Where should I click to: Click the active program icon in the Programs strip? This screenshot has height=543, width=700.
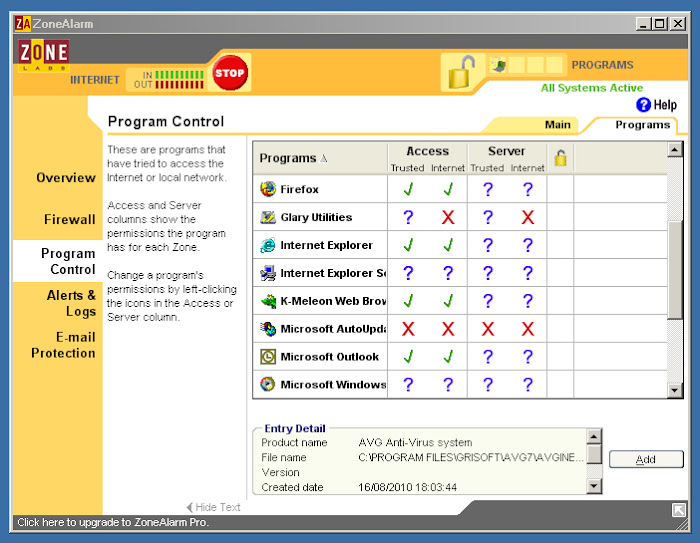[498, 65]
